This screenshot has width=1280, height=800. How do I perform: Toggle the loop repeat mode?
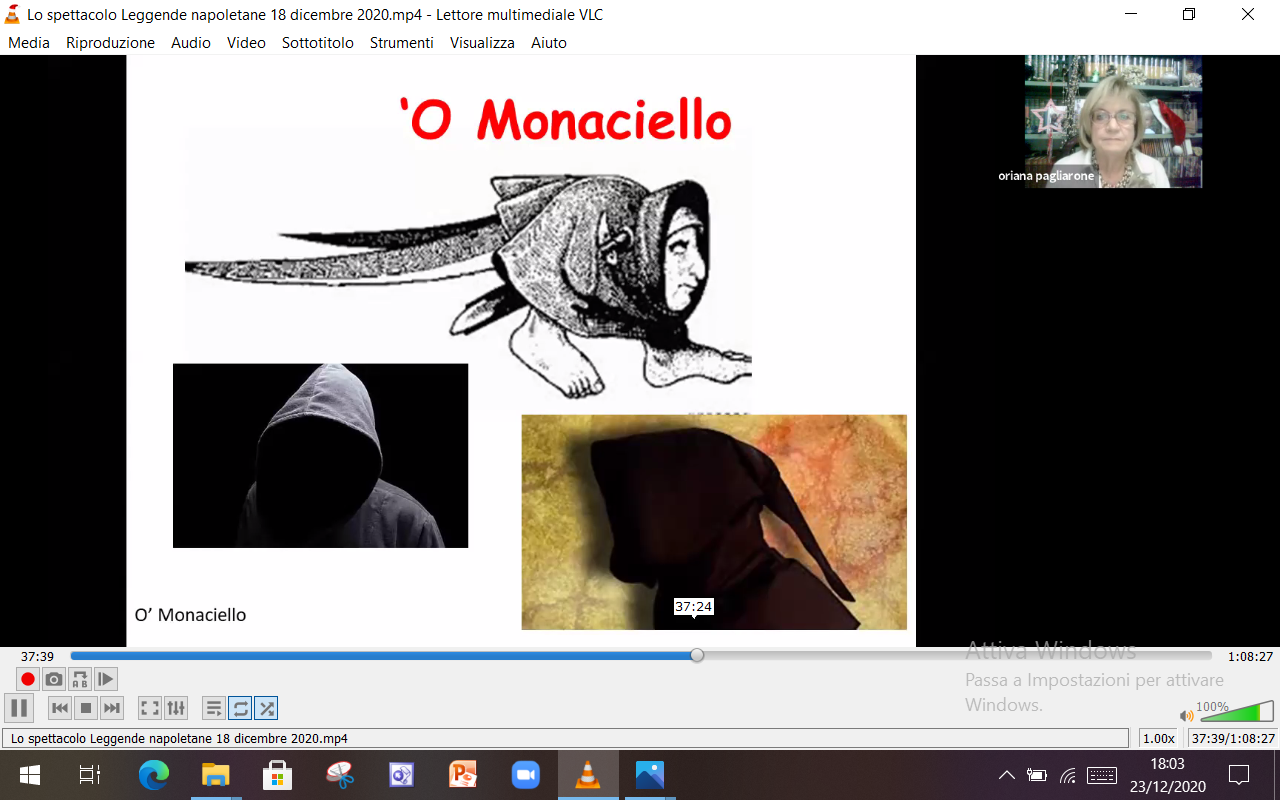[x=240, y=708]
